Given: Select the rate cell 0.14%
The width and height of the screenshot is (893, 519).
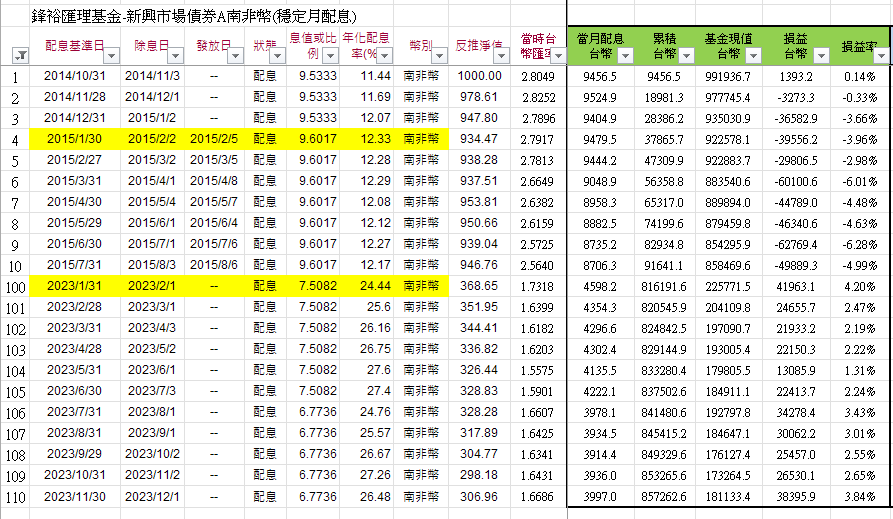Looking at the screenshot, I should [860, 76].
